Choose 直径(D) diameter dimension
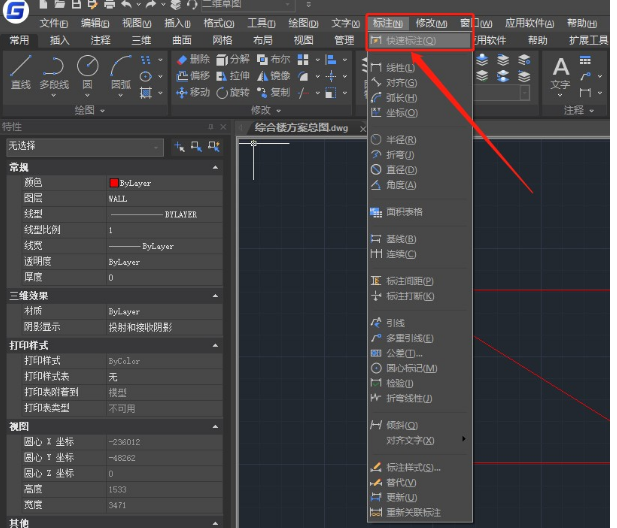Viewport: 617px width, 528px height. pos(419,170)
